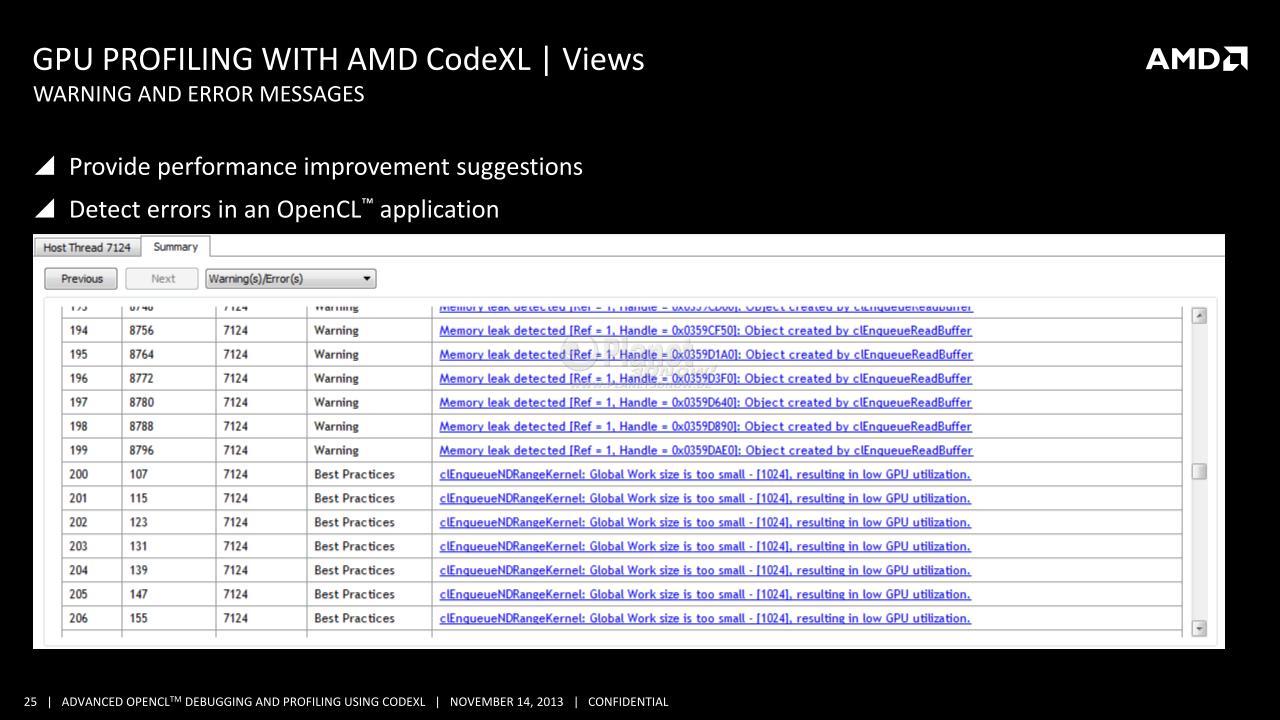Open Global Work size link in row 200
This screenshot has height=720, width=1280.
click(705, 474)
